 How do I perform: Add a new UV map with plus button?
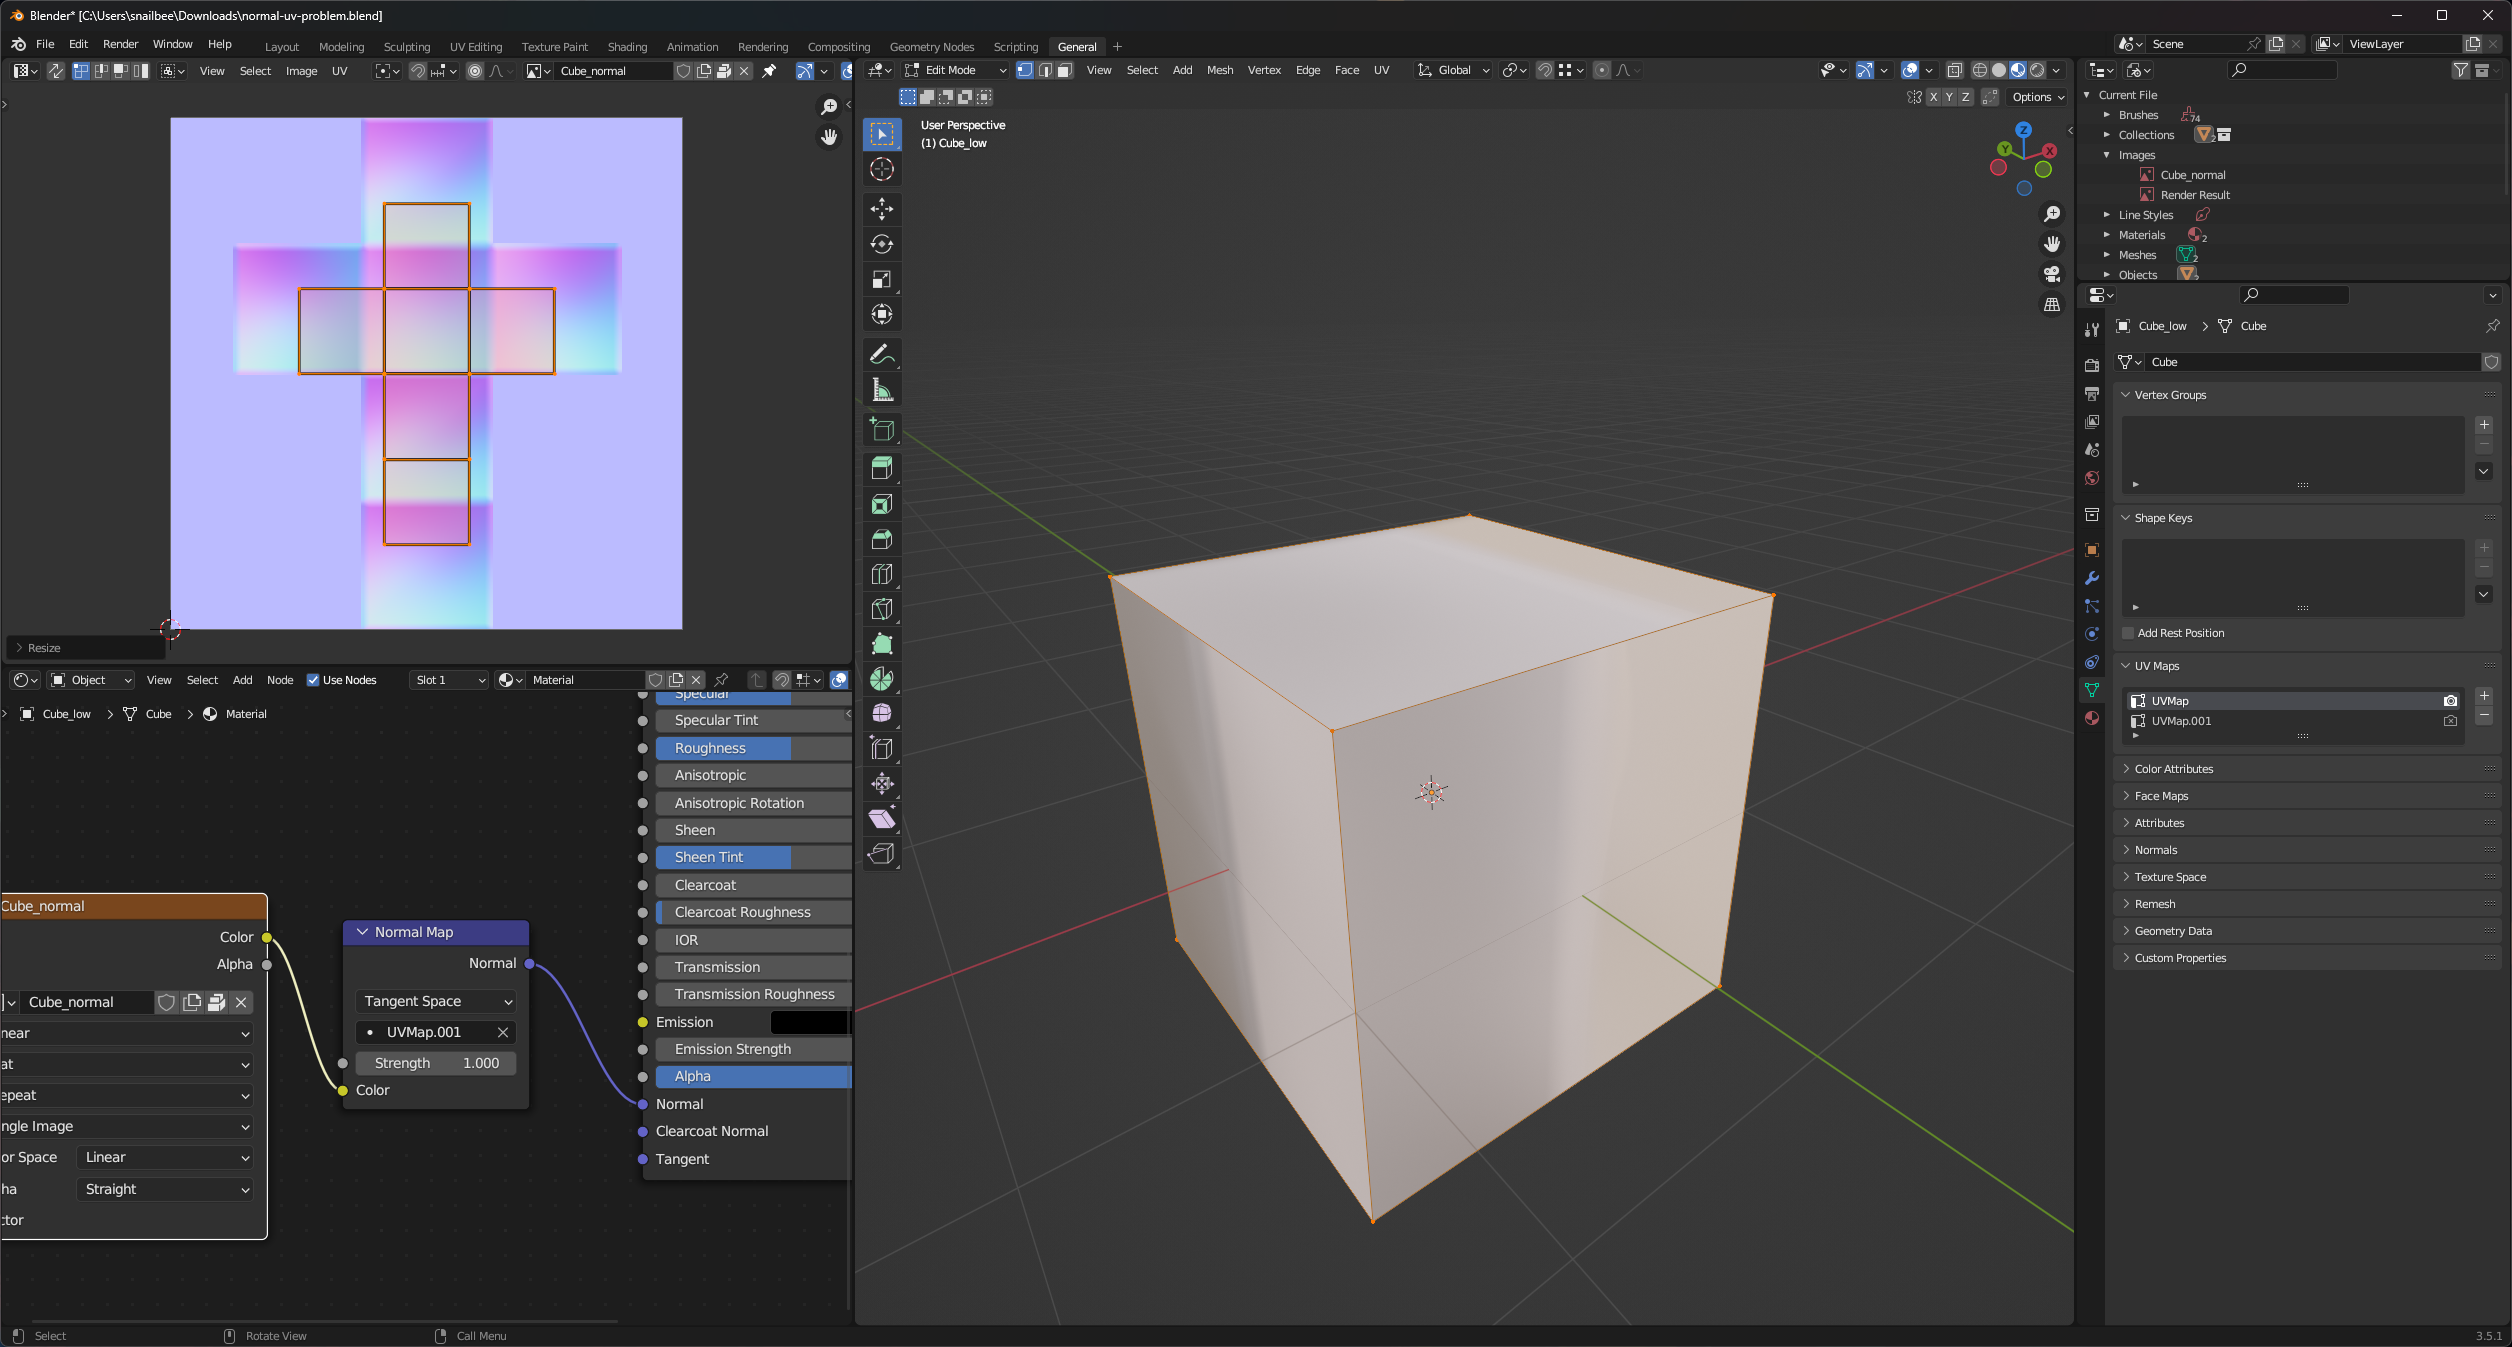coord(2484,696)
